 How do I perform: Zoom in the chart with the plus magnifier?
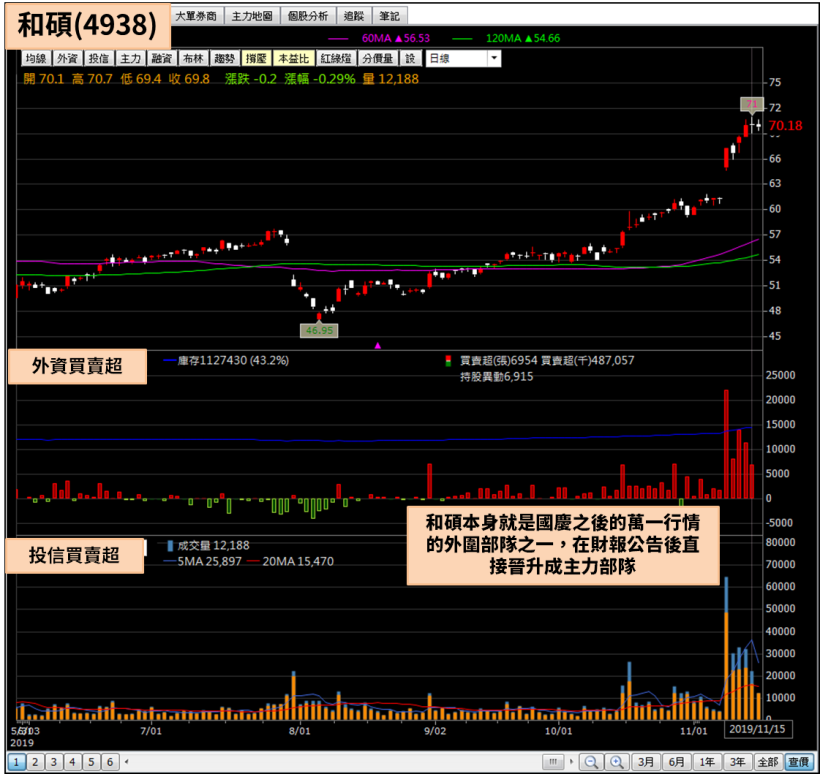(617, 761)
